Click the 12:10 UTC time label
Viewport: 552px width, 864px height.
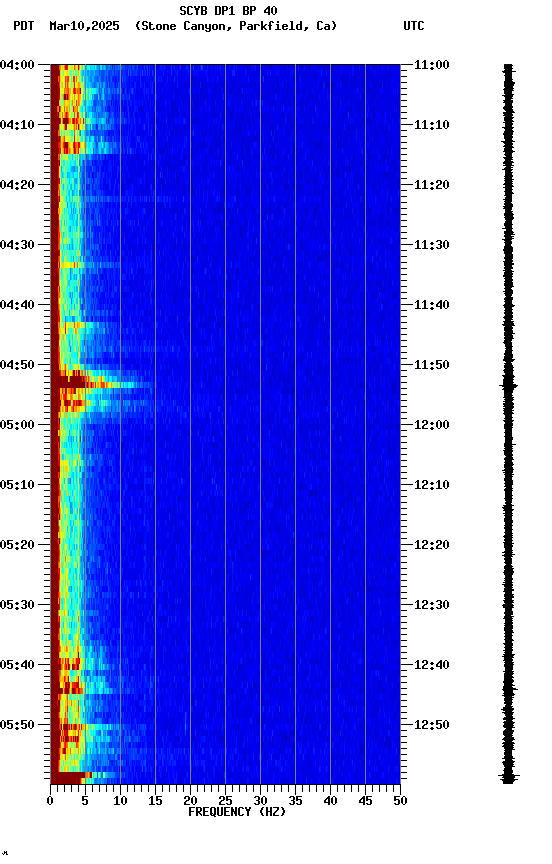(x=432, y=485)
